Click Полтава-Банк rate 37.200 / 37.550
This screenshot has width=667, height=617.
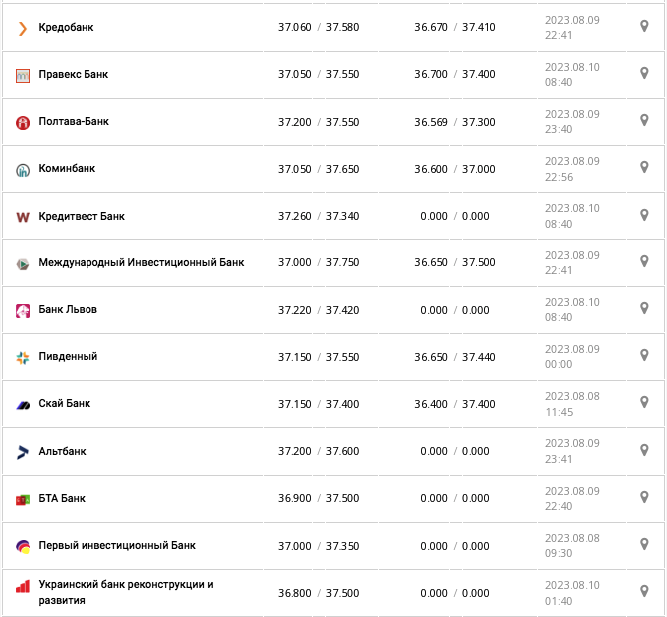[x=318, y=122]
